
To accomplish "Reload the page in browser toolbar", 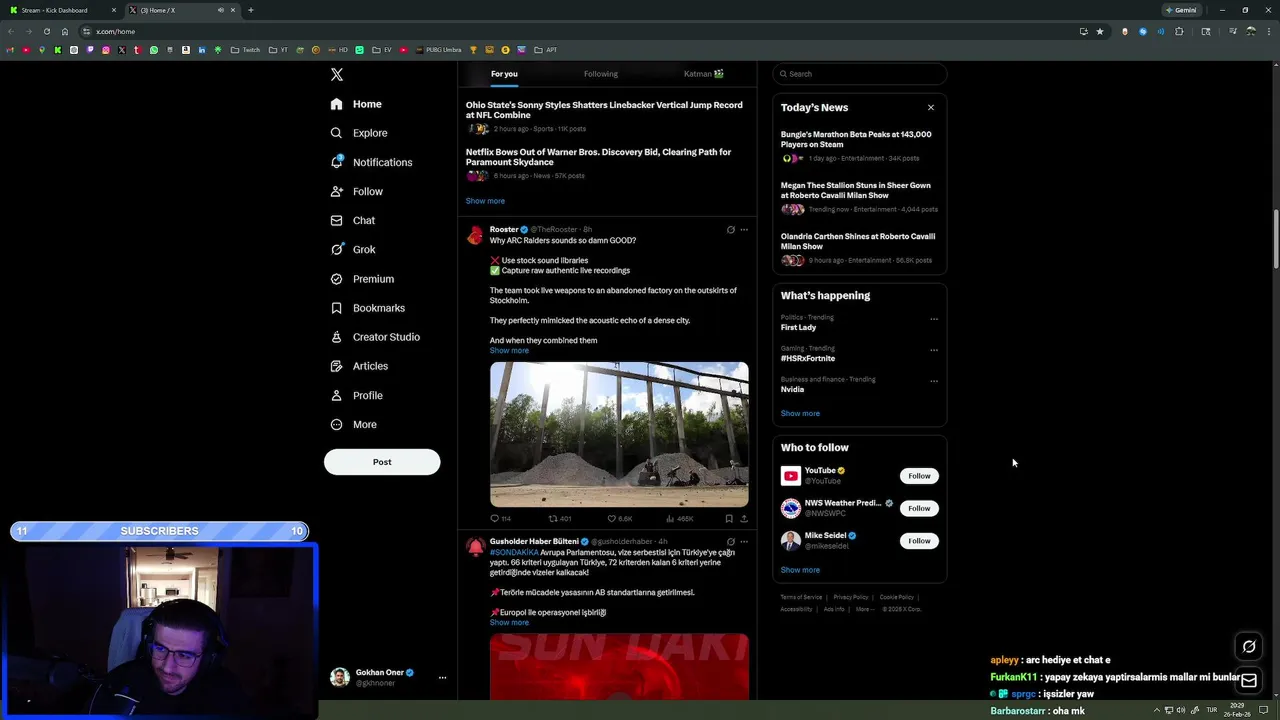I will [x=46, y=31].
